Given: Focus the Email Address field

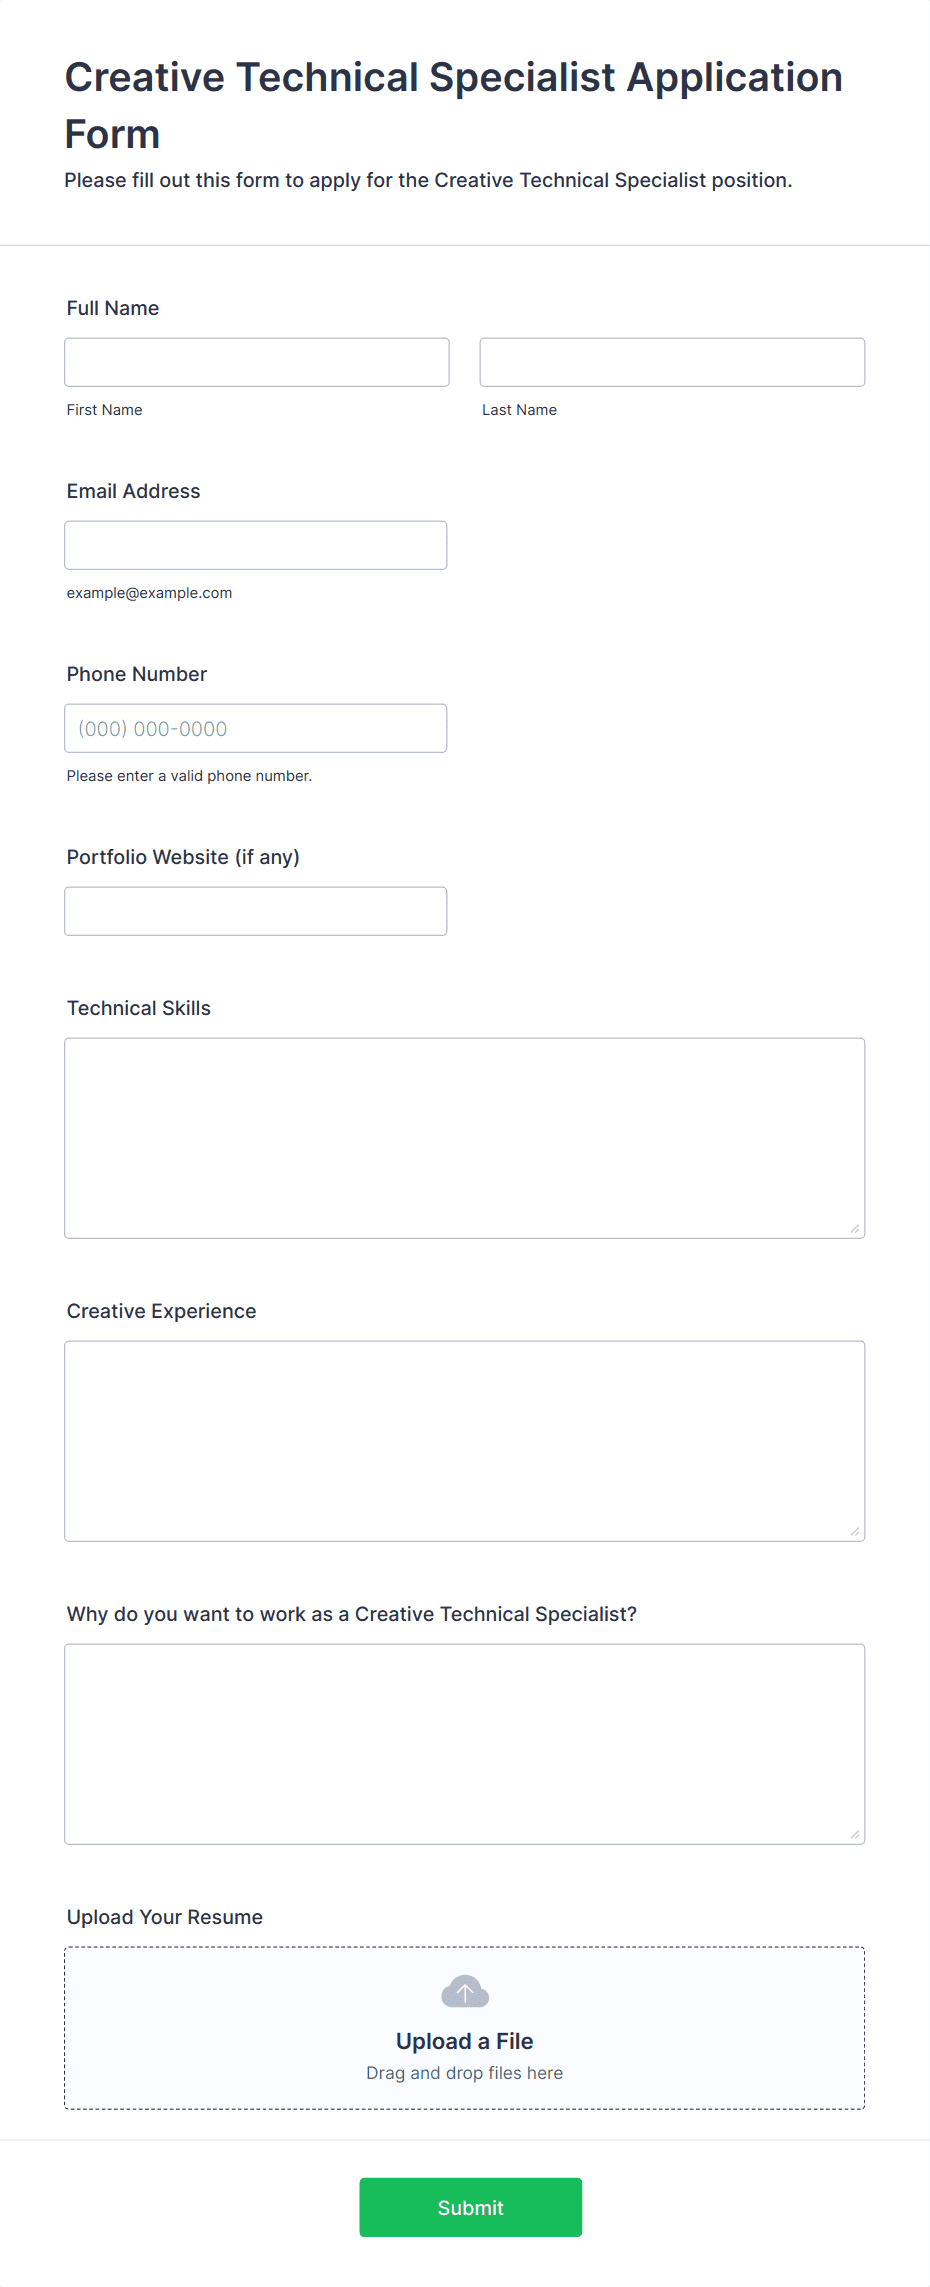Looking at the screenshot, I should pyautogui.click(x=256, y=545).
